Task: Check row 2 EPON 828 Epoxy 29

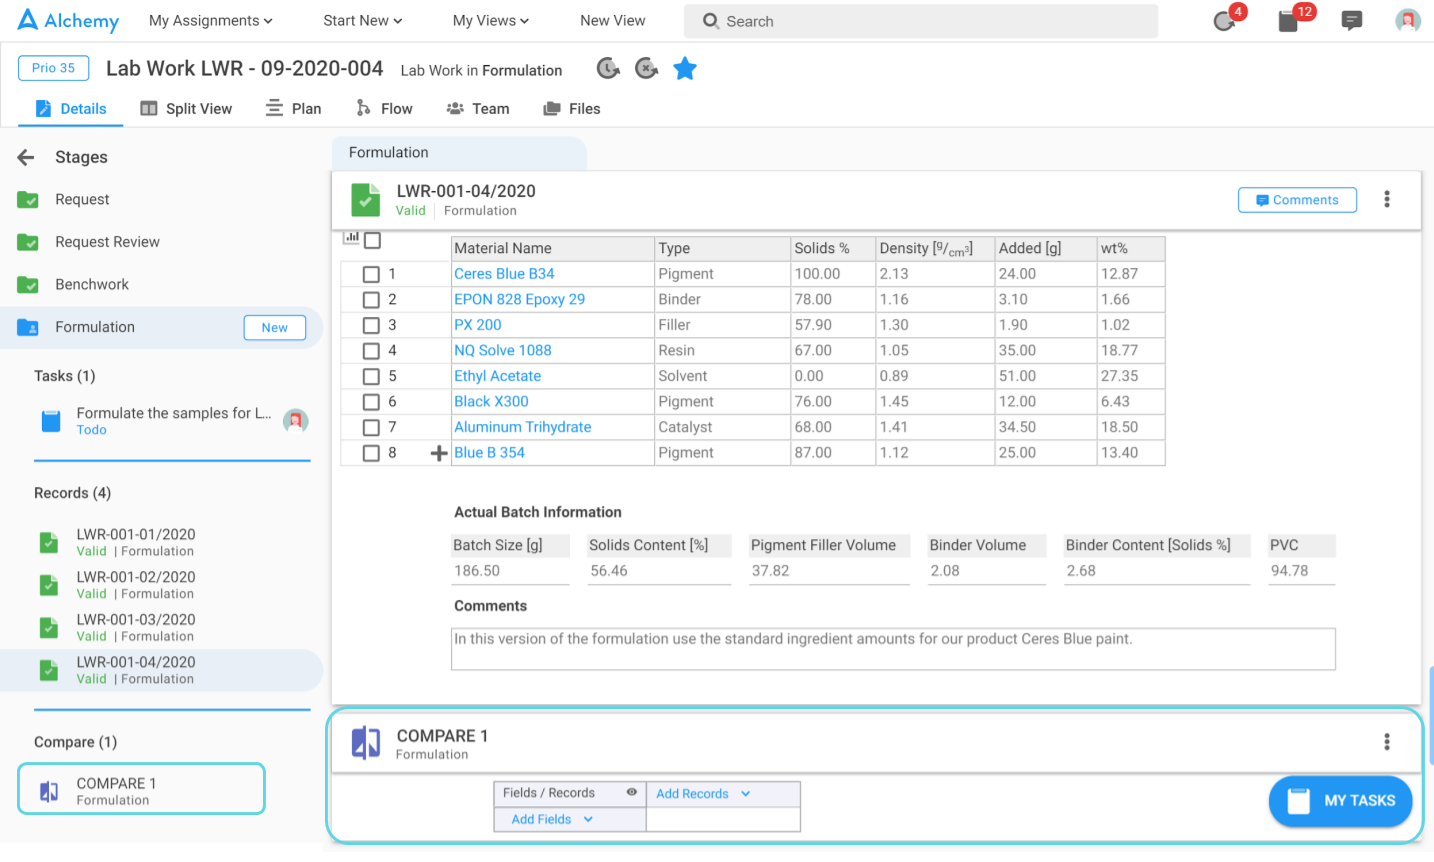Action: click(x=371, y=300)
